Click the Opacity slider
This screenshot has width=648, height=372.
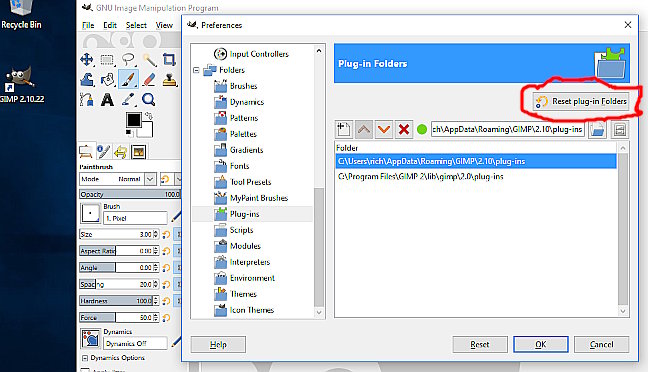(x=130, y=194)
